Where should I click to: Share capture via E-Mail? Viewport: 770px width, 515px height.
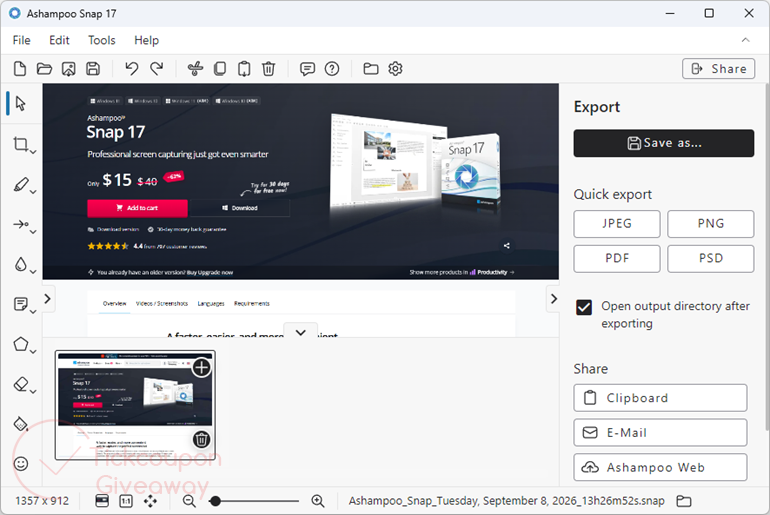pos(660,433)
